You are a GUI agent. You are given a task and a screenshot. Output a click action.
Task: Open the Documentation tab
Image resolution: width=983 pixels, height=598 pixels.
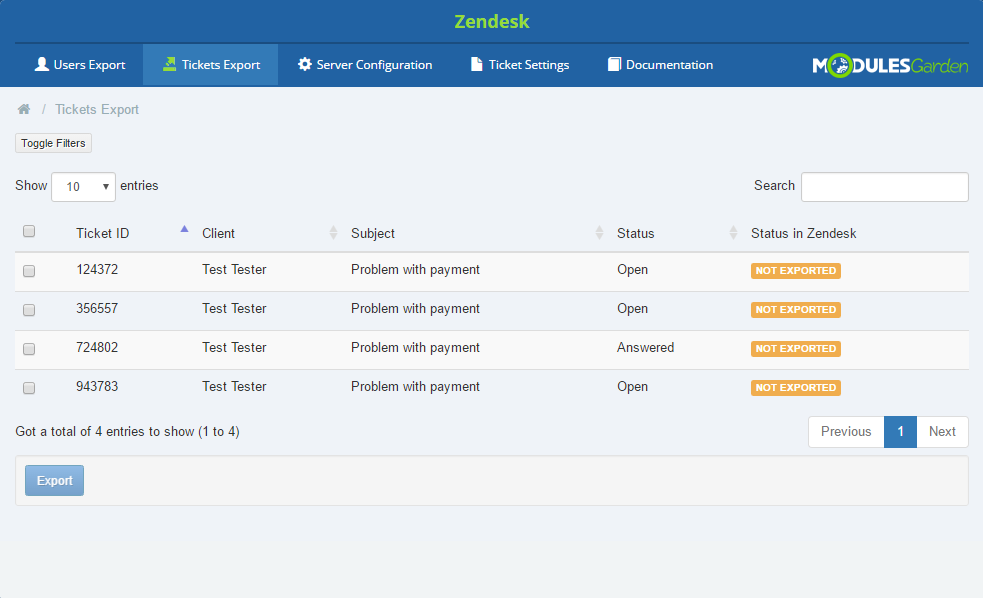click(x=660, y=65)
